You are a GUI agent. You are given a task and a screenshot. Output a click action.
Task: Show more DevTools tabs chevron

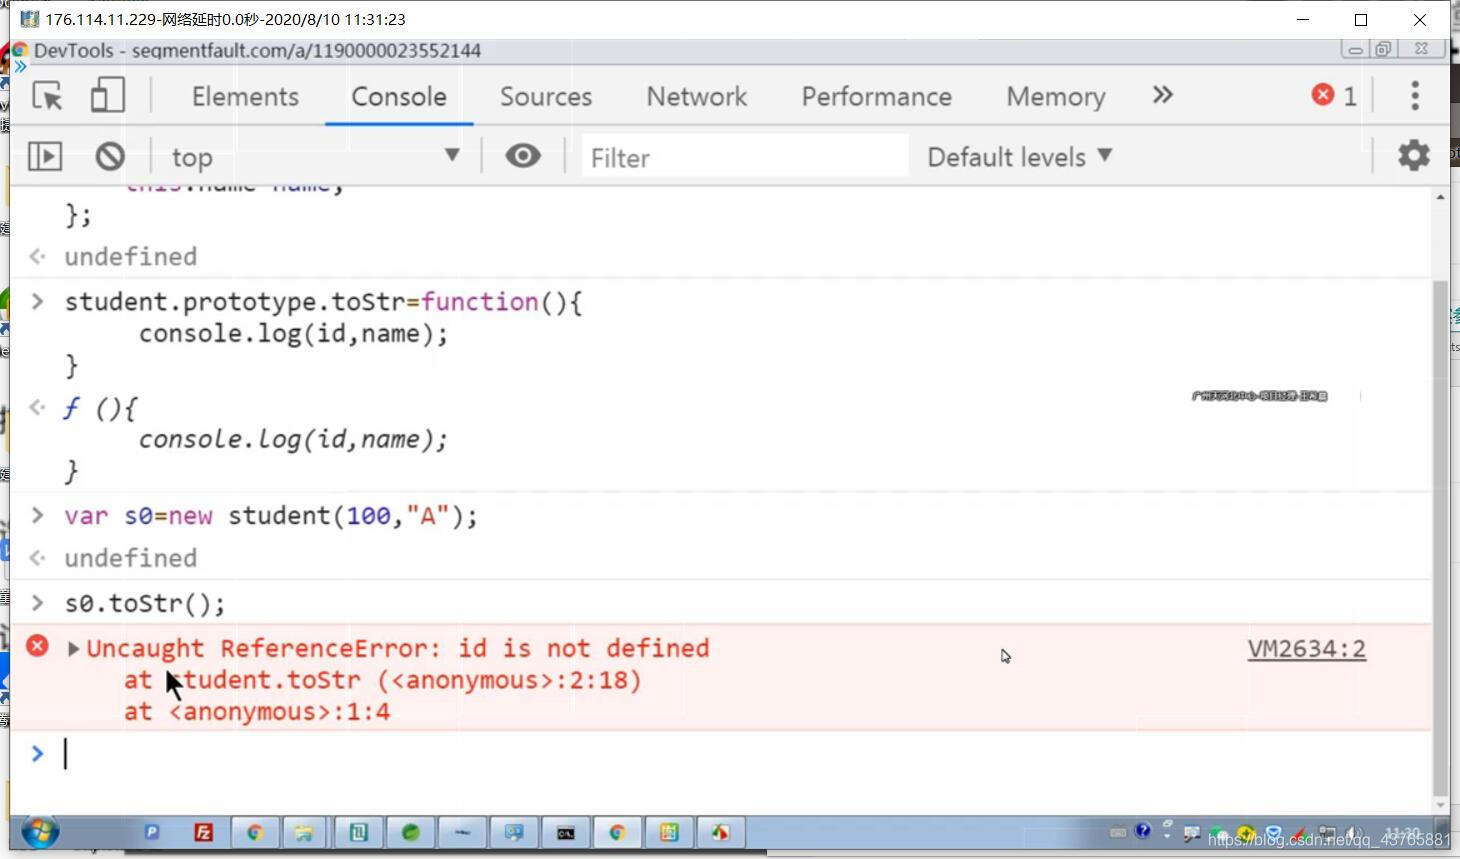coord(1162,95)
